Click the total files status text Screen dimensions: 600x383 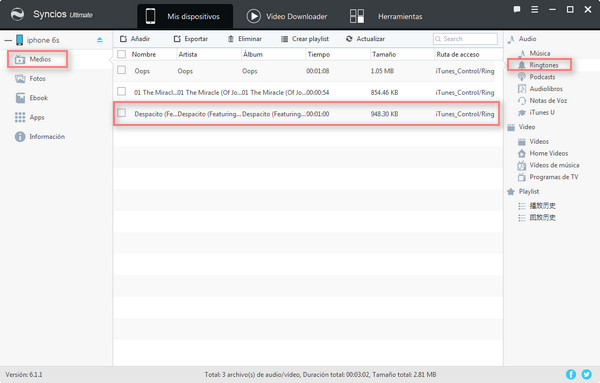(320, 375)
